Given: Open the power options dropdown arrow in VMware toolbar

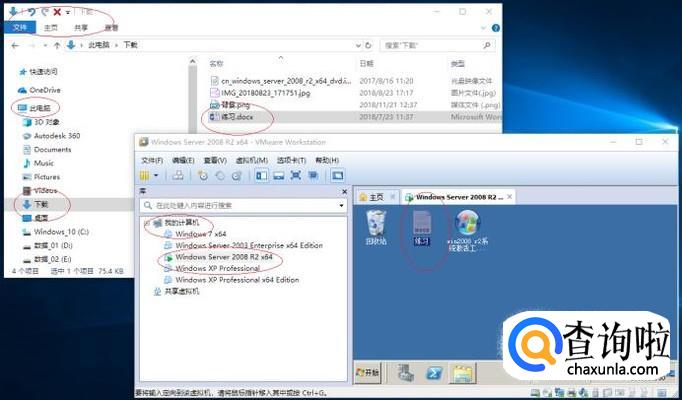Looking at the screenshot, I should 156,176.
